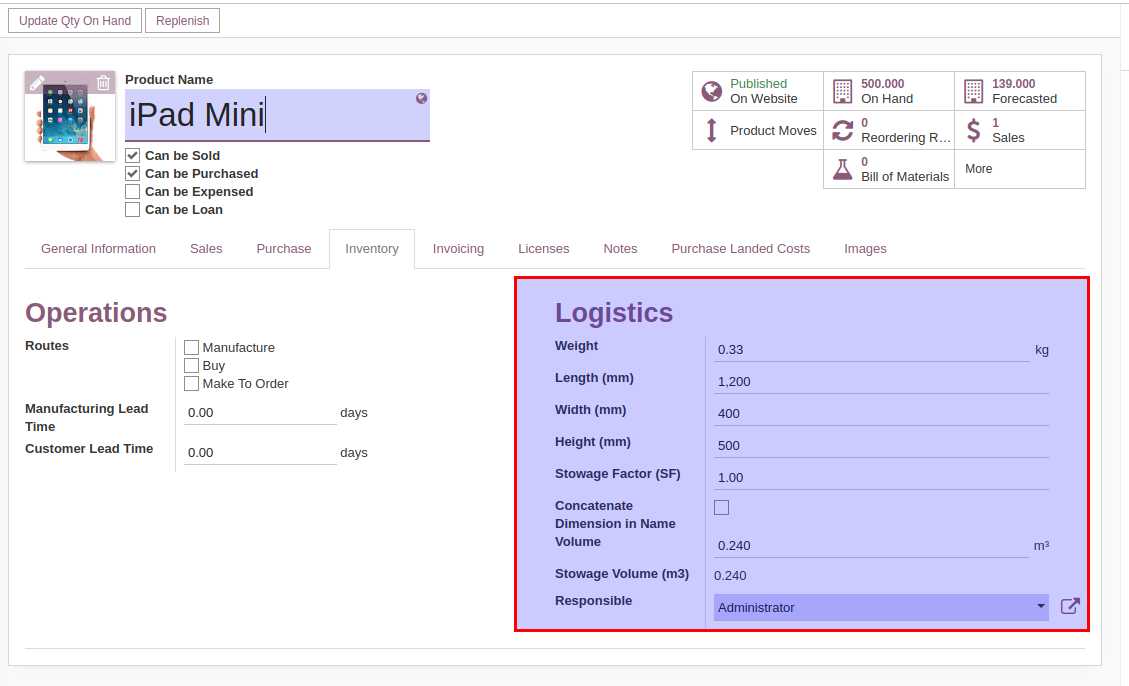1129x686 pixels.
Task: Click the Sales dollar-sign icon
Action: (x=973, y=130)
